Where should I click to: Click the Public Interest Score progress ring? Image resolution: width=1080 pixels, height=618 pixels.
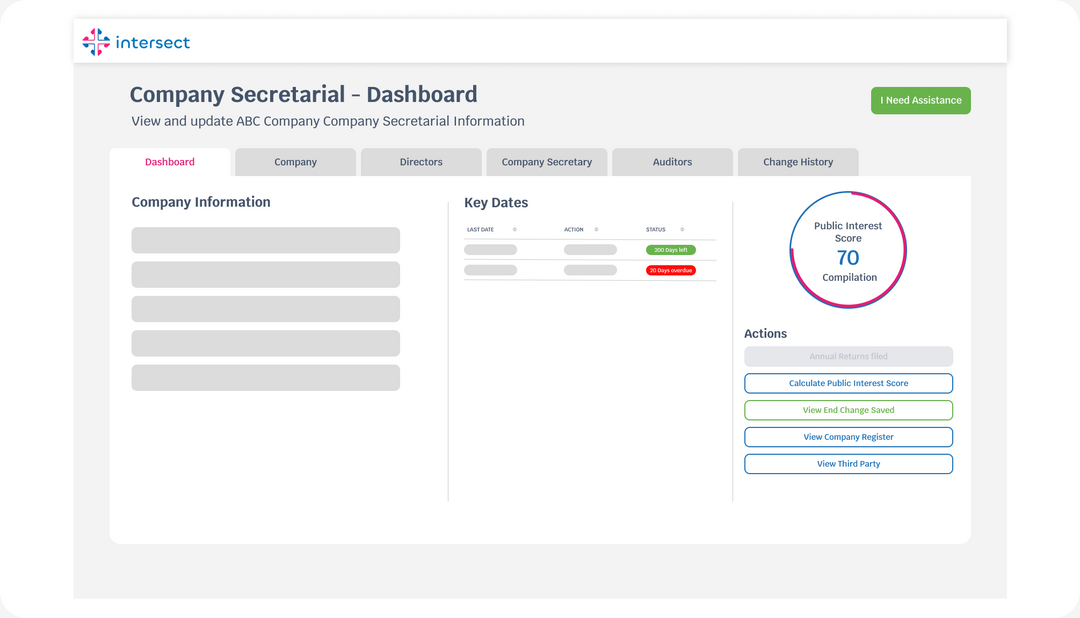point(848,250)
